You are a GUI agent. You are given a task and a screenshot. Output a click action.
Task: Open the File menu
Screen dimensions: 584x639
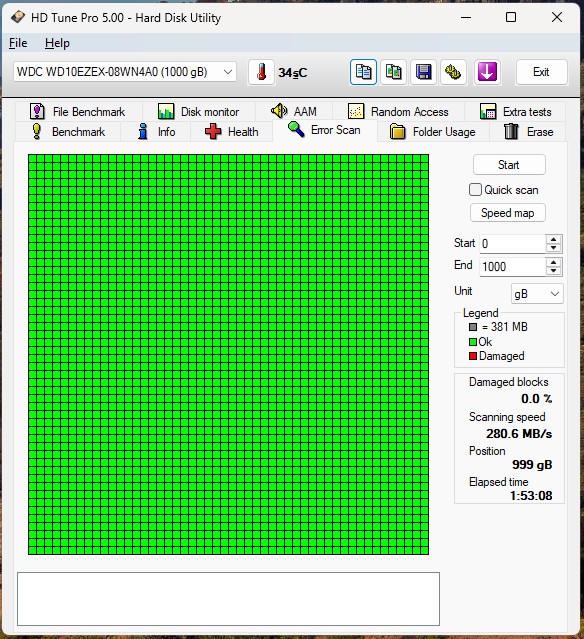[x=18, y=43]
